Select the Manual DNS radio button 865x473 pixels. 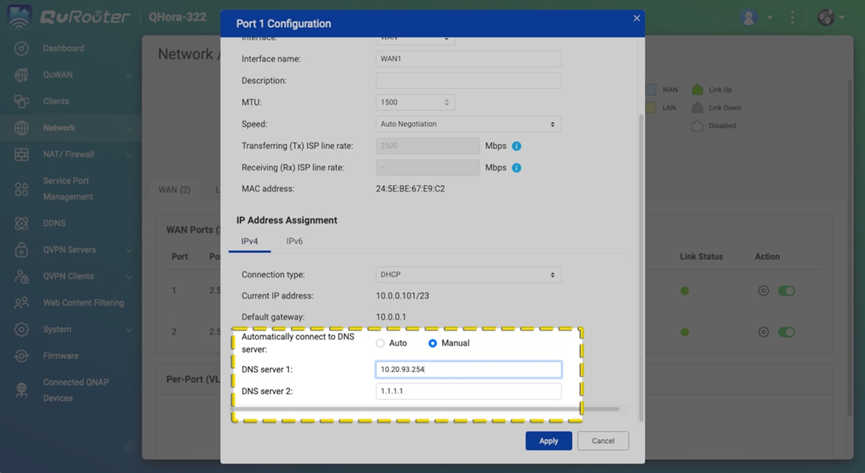point(433,343)
